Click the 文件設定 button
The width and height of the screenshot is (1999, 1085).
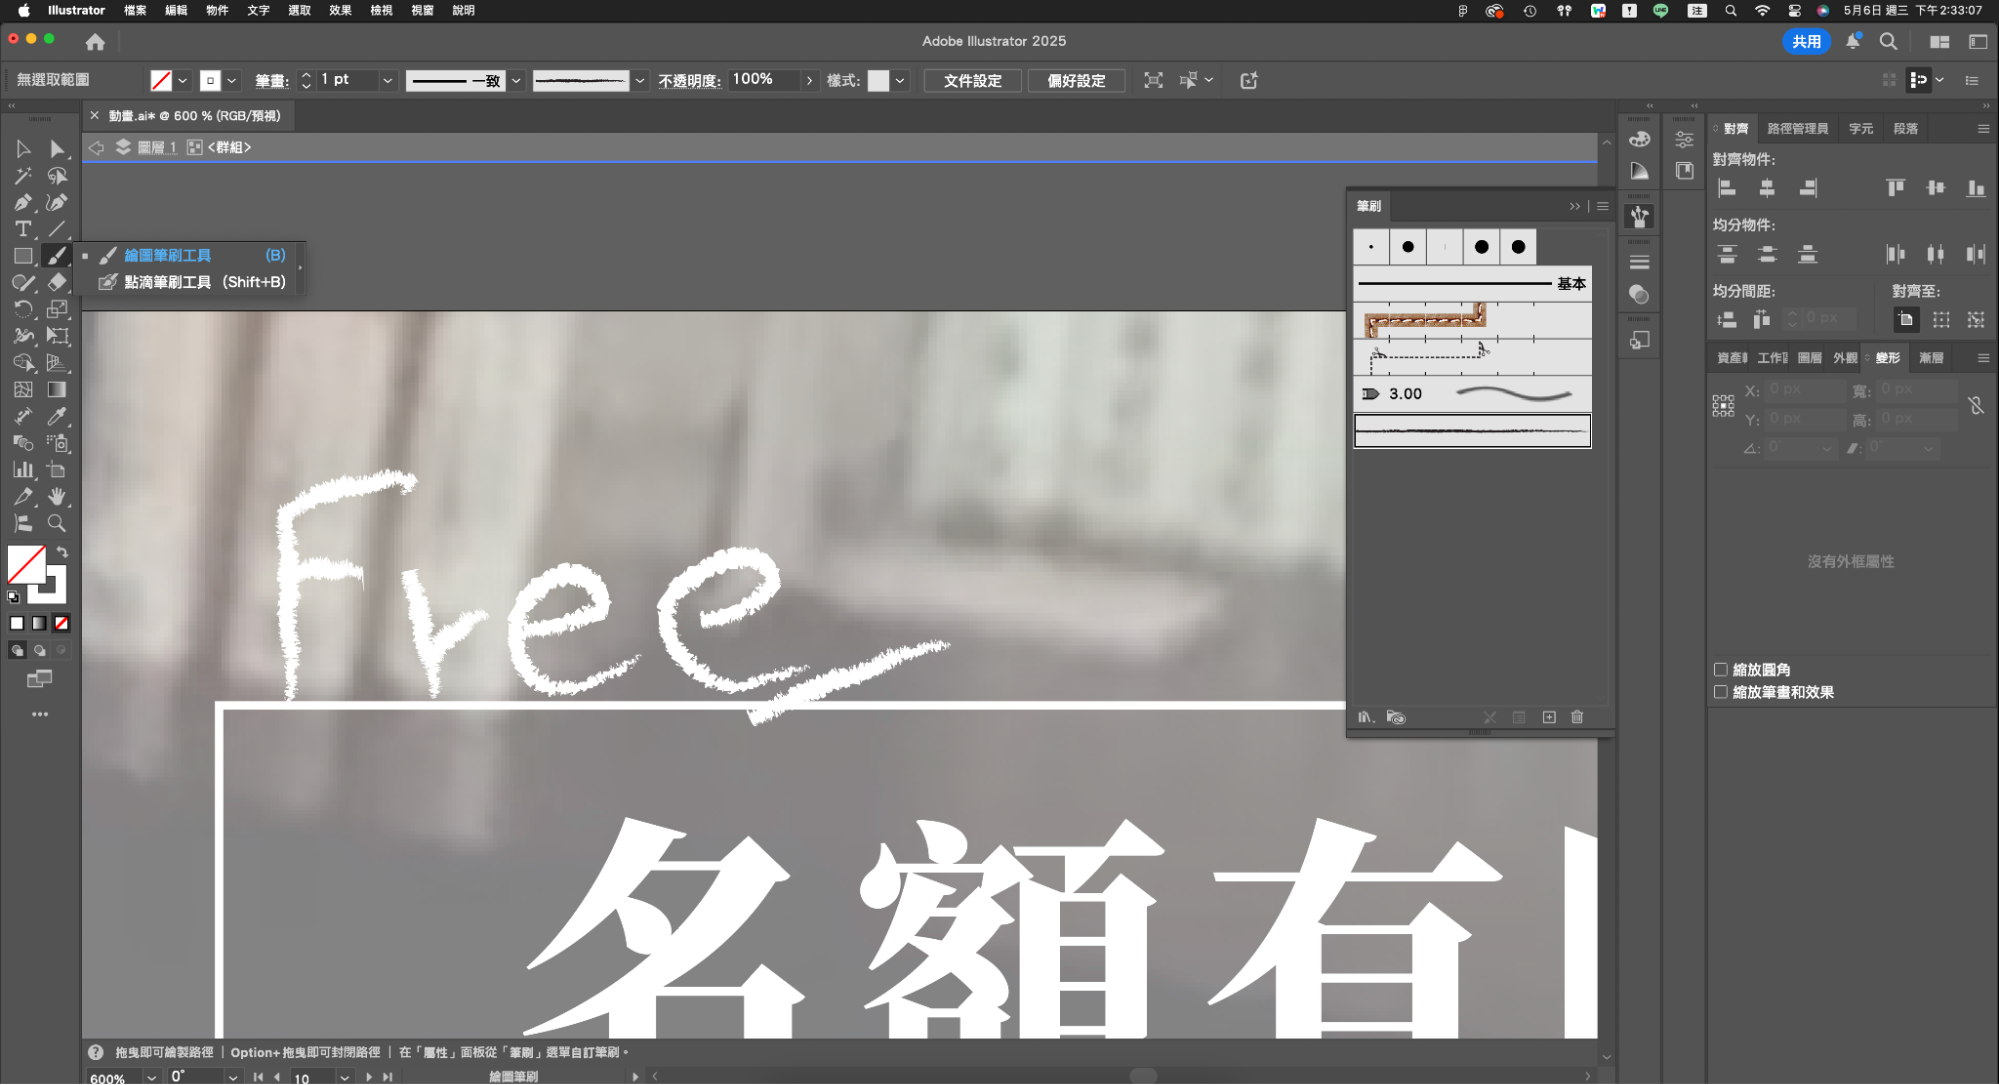click(x=972, y=81)
